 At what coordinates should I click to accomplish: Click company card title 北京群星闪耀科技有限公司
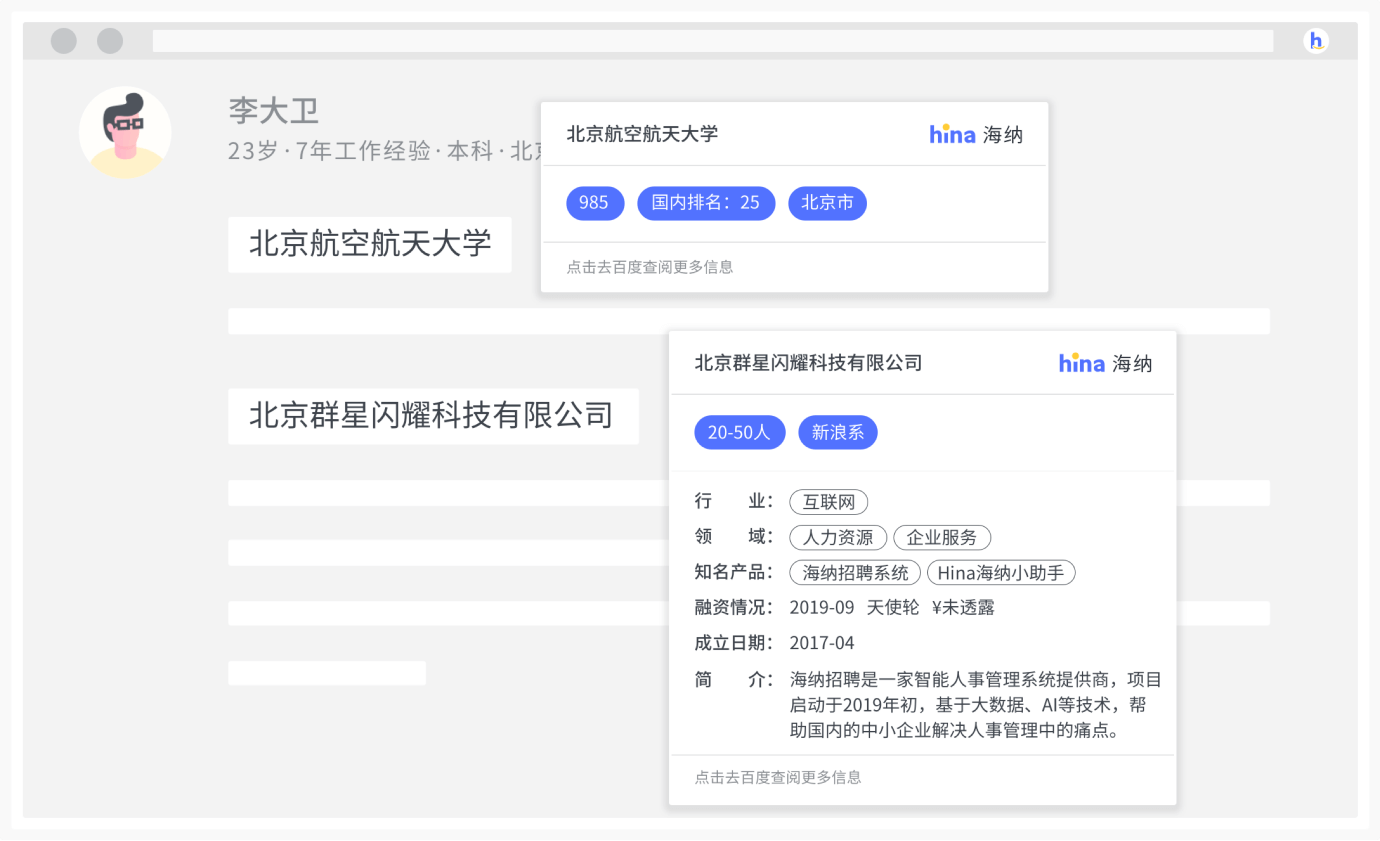808,363
